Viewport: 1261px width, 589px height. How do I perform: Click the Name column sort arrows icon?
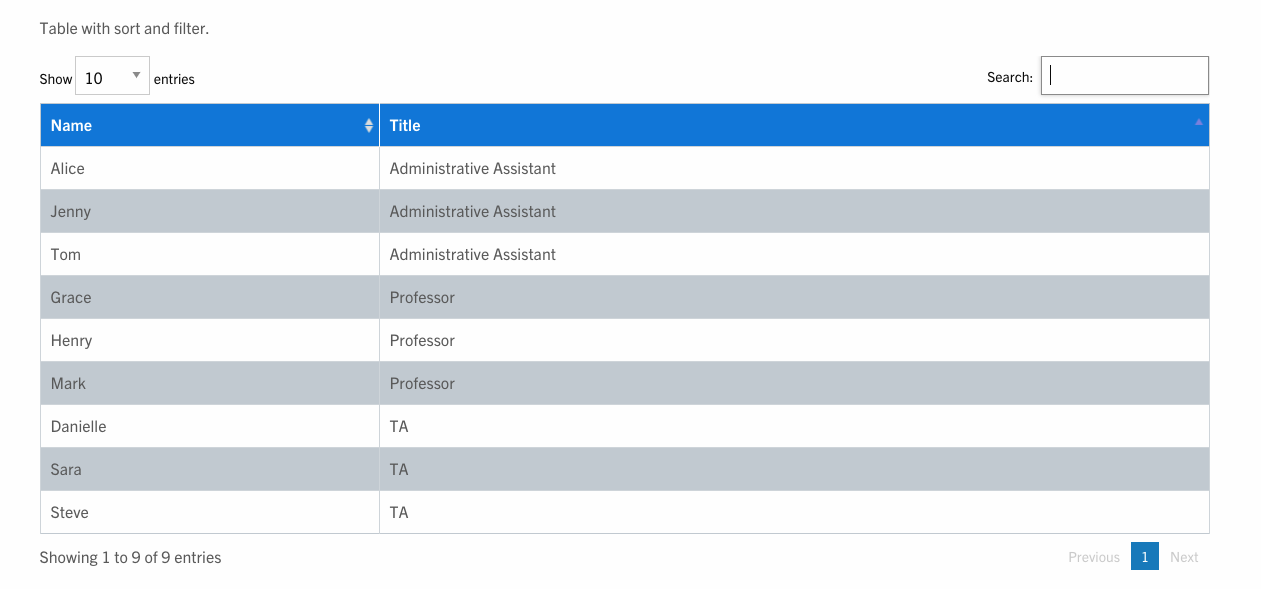point(368,126)
